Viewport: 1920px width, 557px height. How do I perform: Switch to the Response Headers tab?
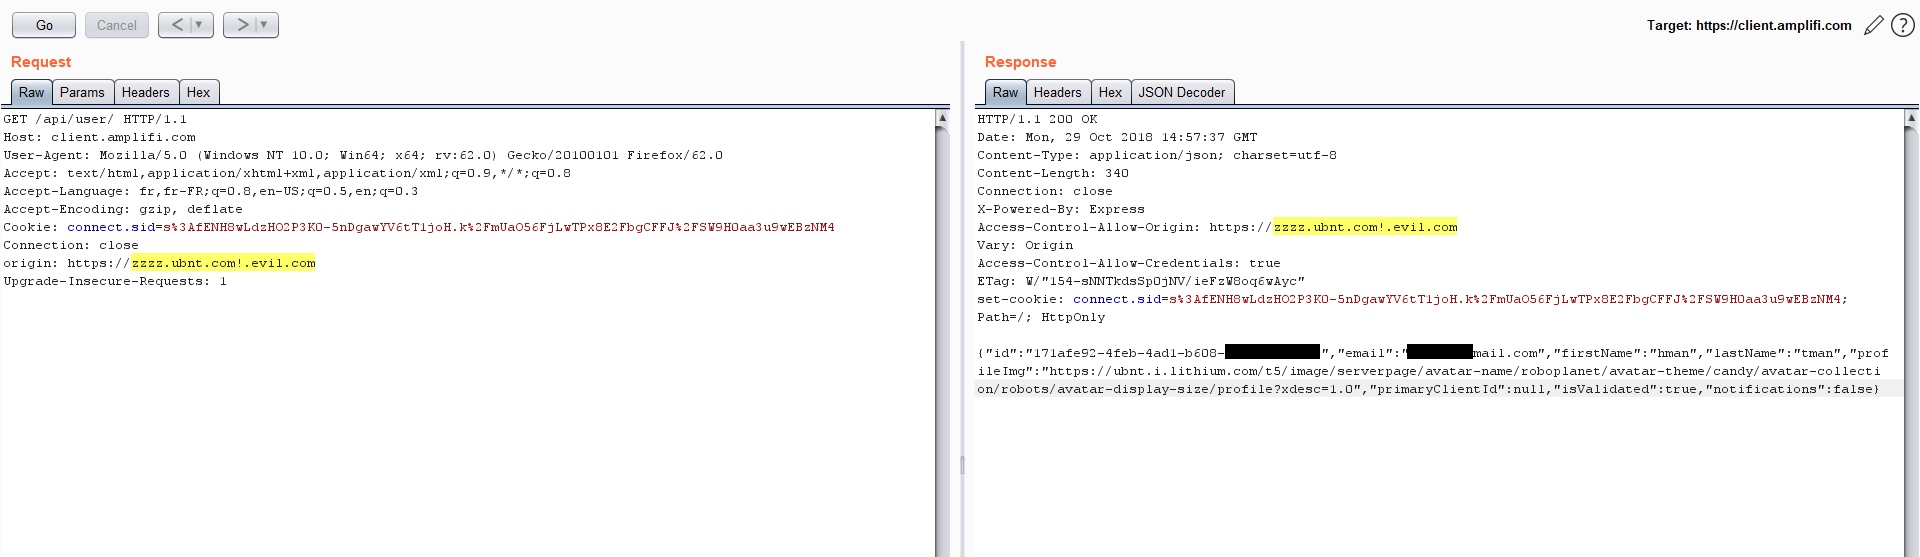[1057, 92]
